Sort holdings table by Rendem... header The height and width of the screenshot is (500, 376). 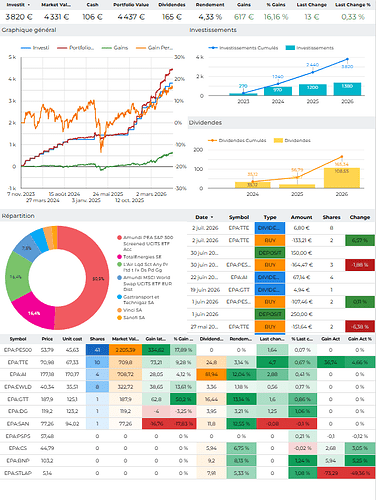pos(241,339)
